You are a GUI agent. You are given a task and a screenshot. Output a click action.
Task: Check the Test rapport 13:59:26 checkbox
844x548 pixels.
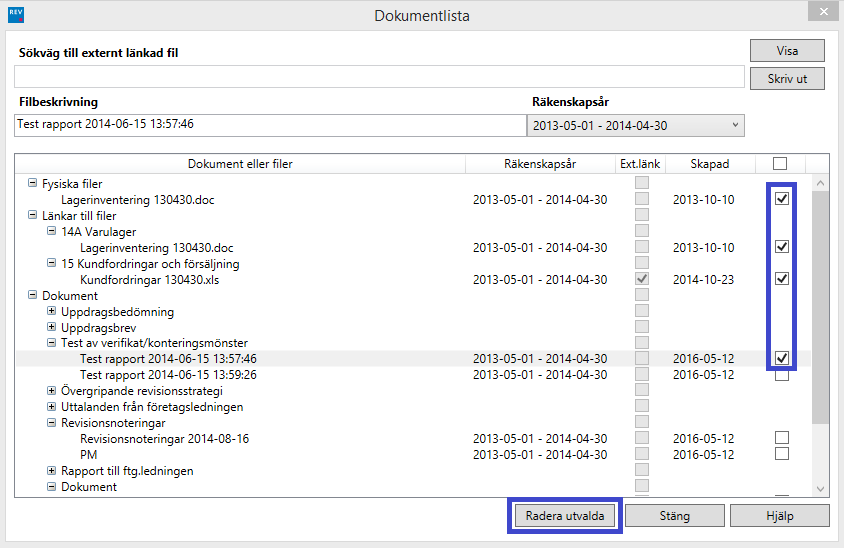(x=782, y=375)
